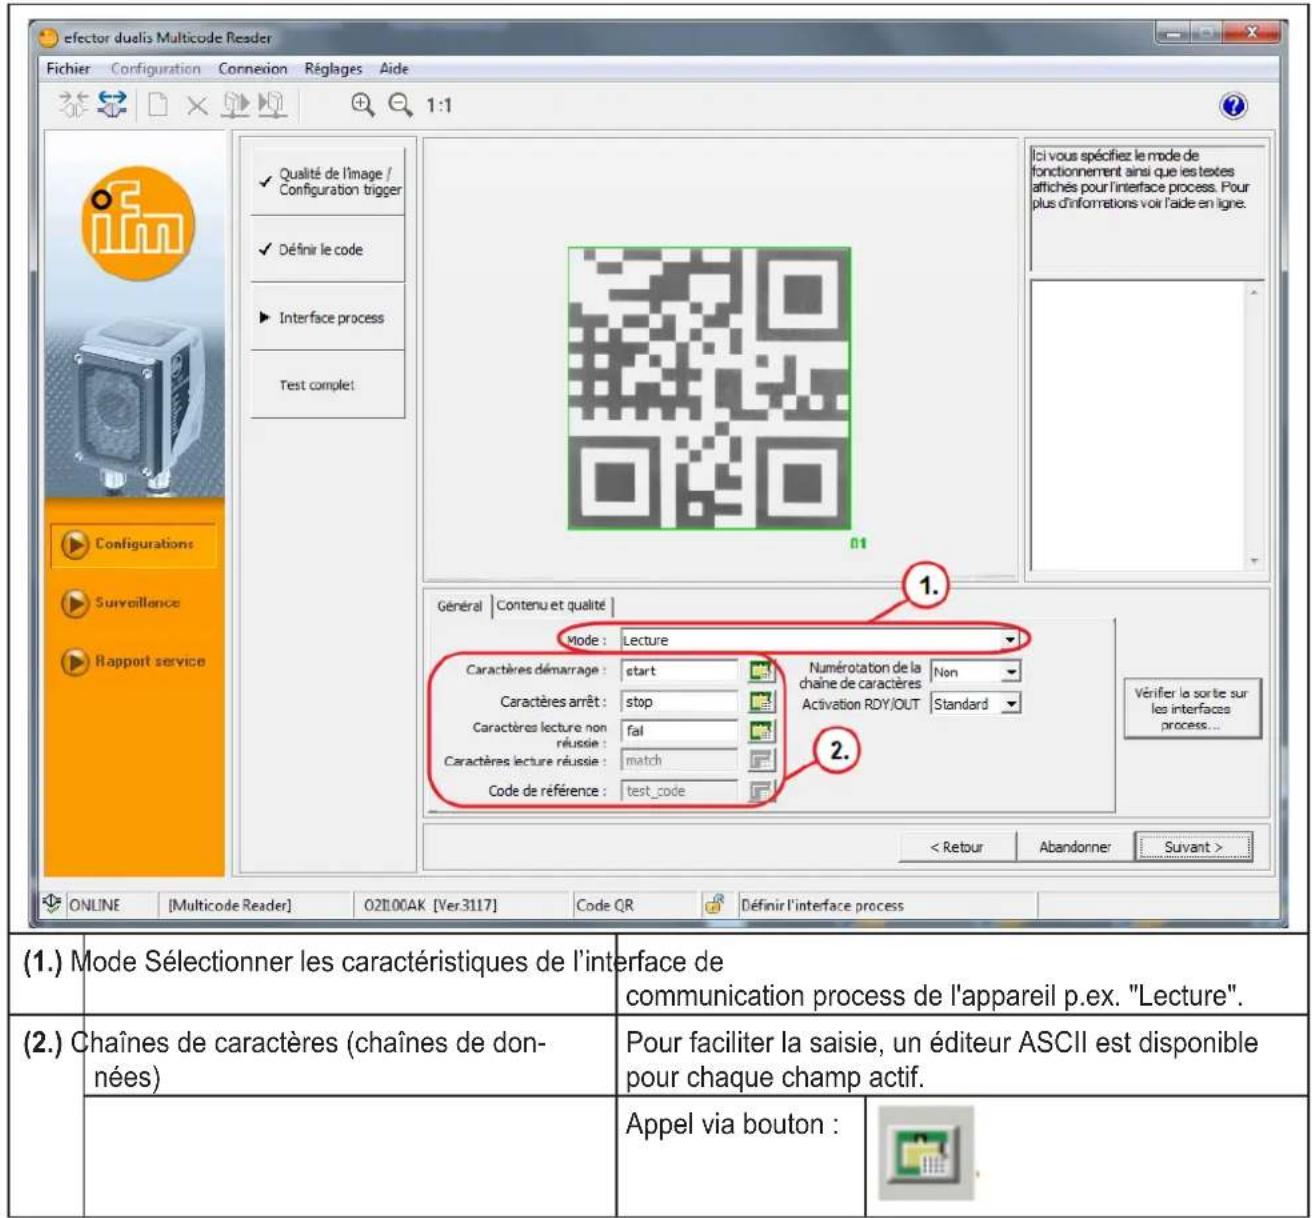Viewport: 1312px width, 1218px height.
Task: Click the ifm logo in the sidebar
Action: pos(137,225)
